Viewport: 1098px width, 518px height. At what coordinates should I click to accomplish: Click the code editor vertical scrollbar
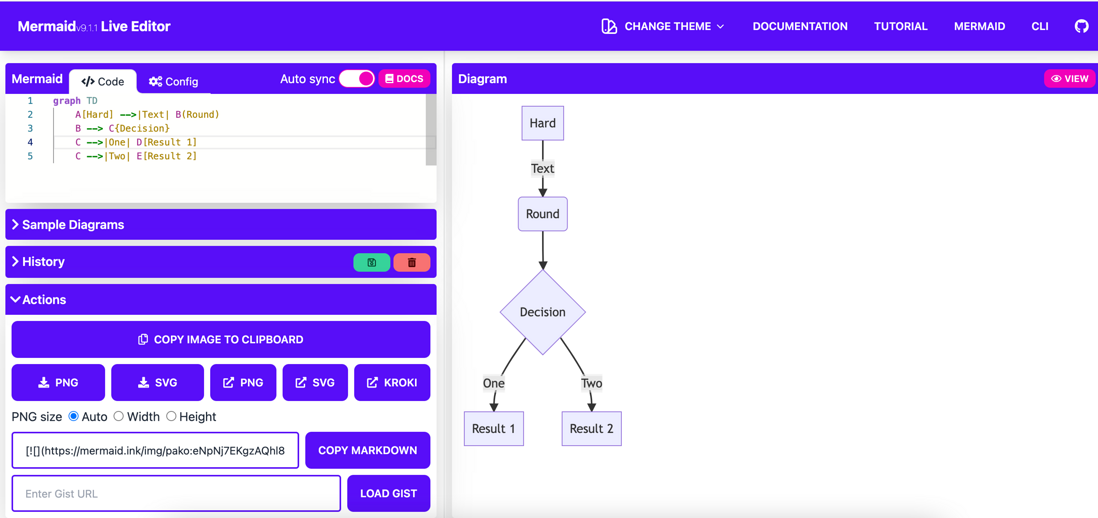(431, 130)
